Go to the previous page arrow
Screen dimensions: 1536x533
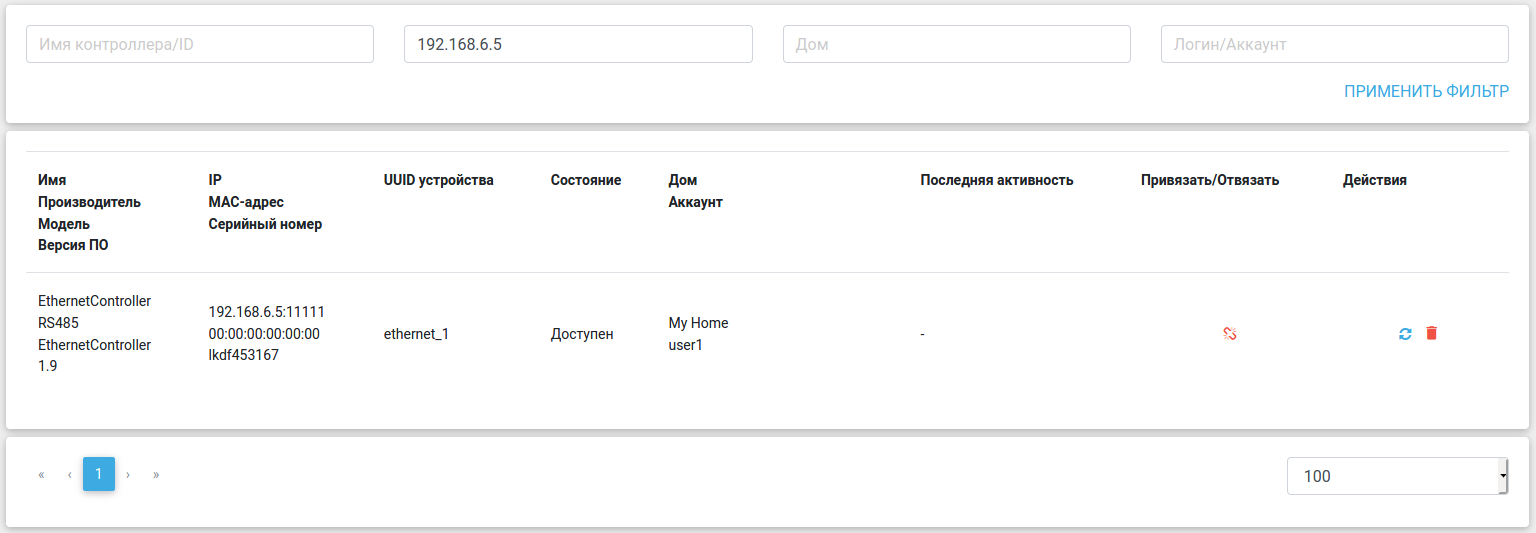point(69,474)
